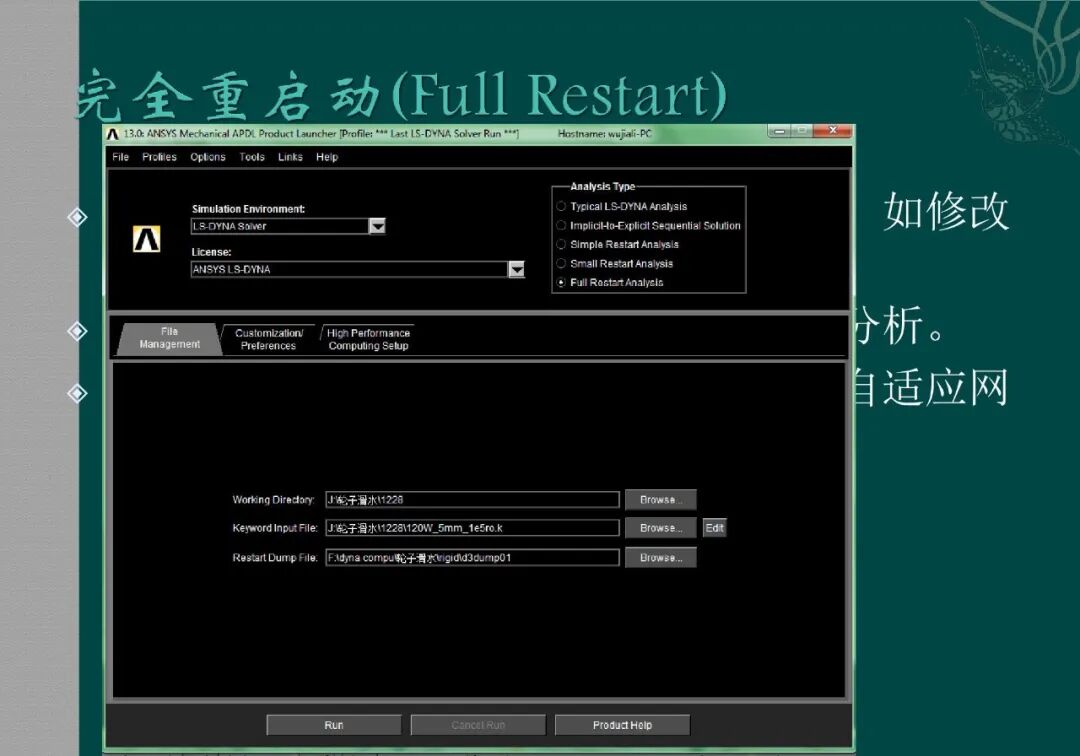Open the Tools menu
Screen dimensions: 1080x756
coord(252,157)
